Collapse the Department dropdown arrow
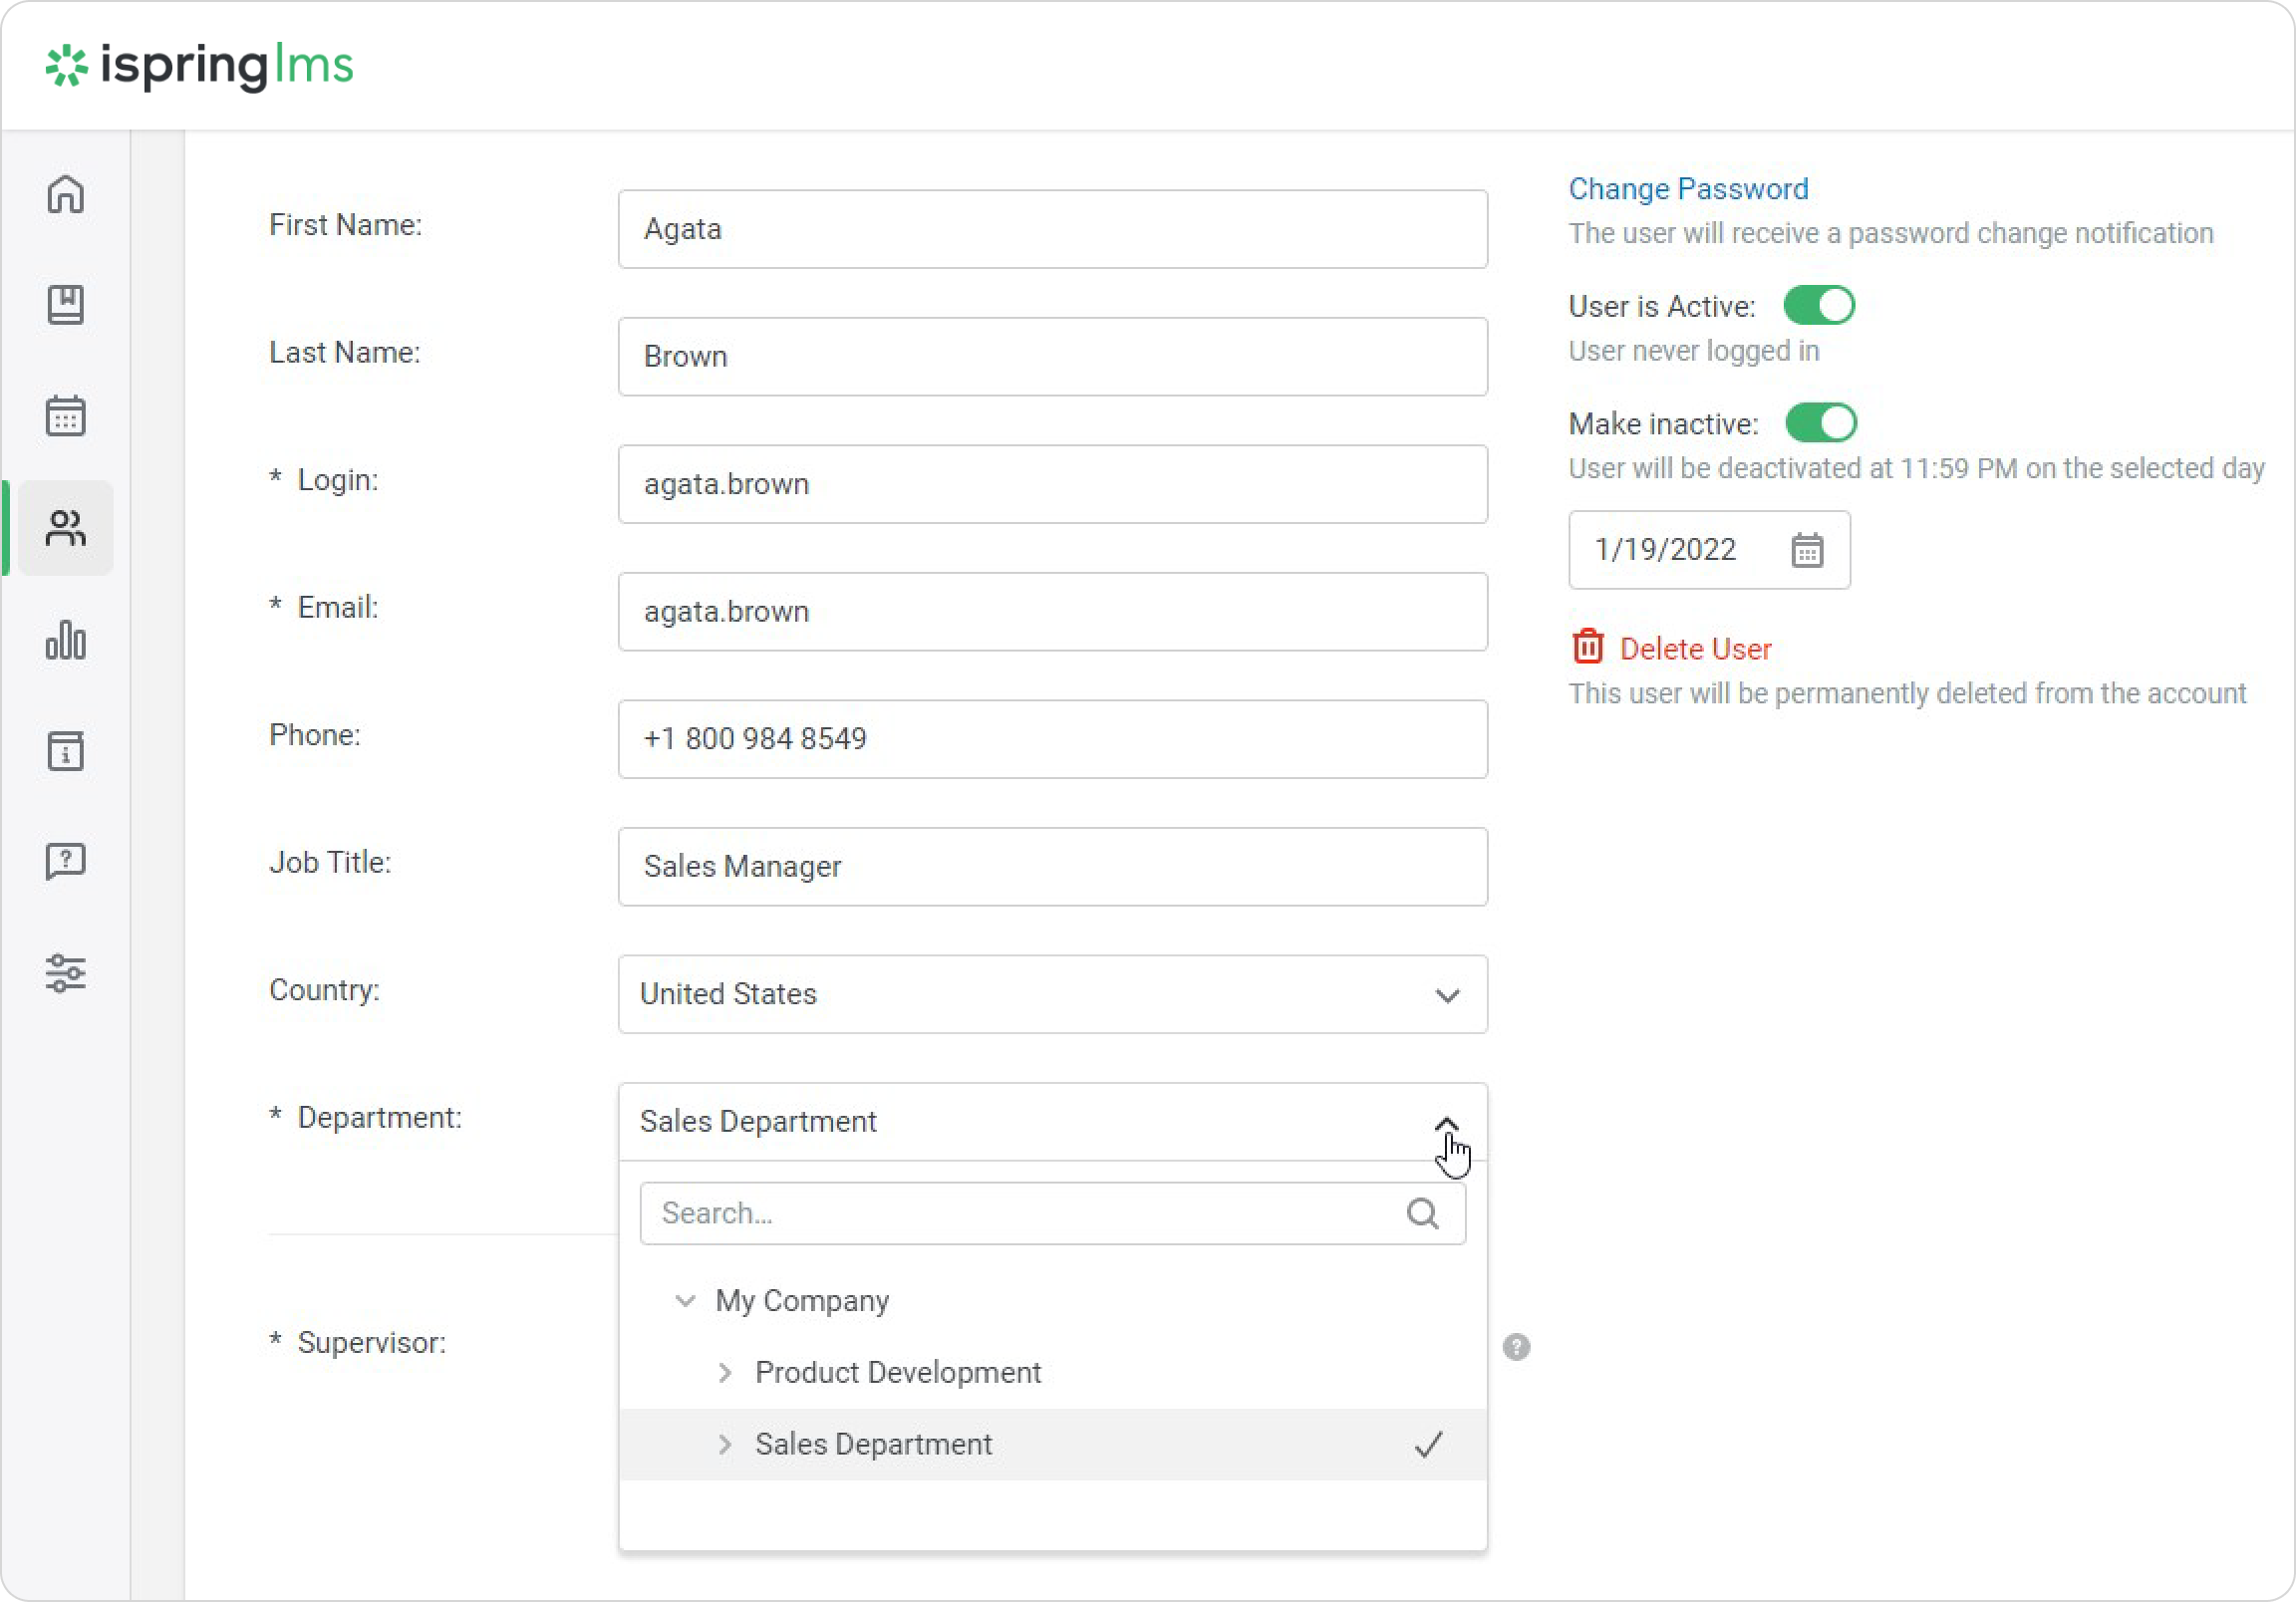This screenshot has width=2296, height=1602. click(x=1446, y=1123)
